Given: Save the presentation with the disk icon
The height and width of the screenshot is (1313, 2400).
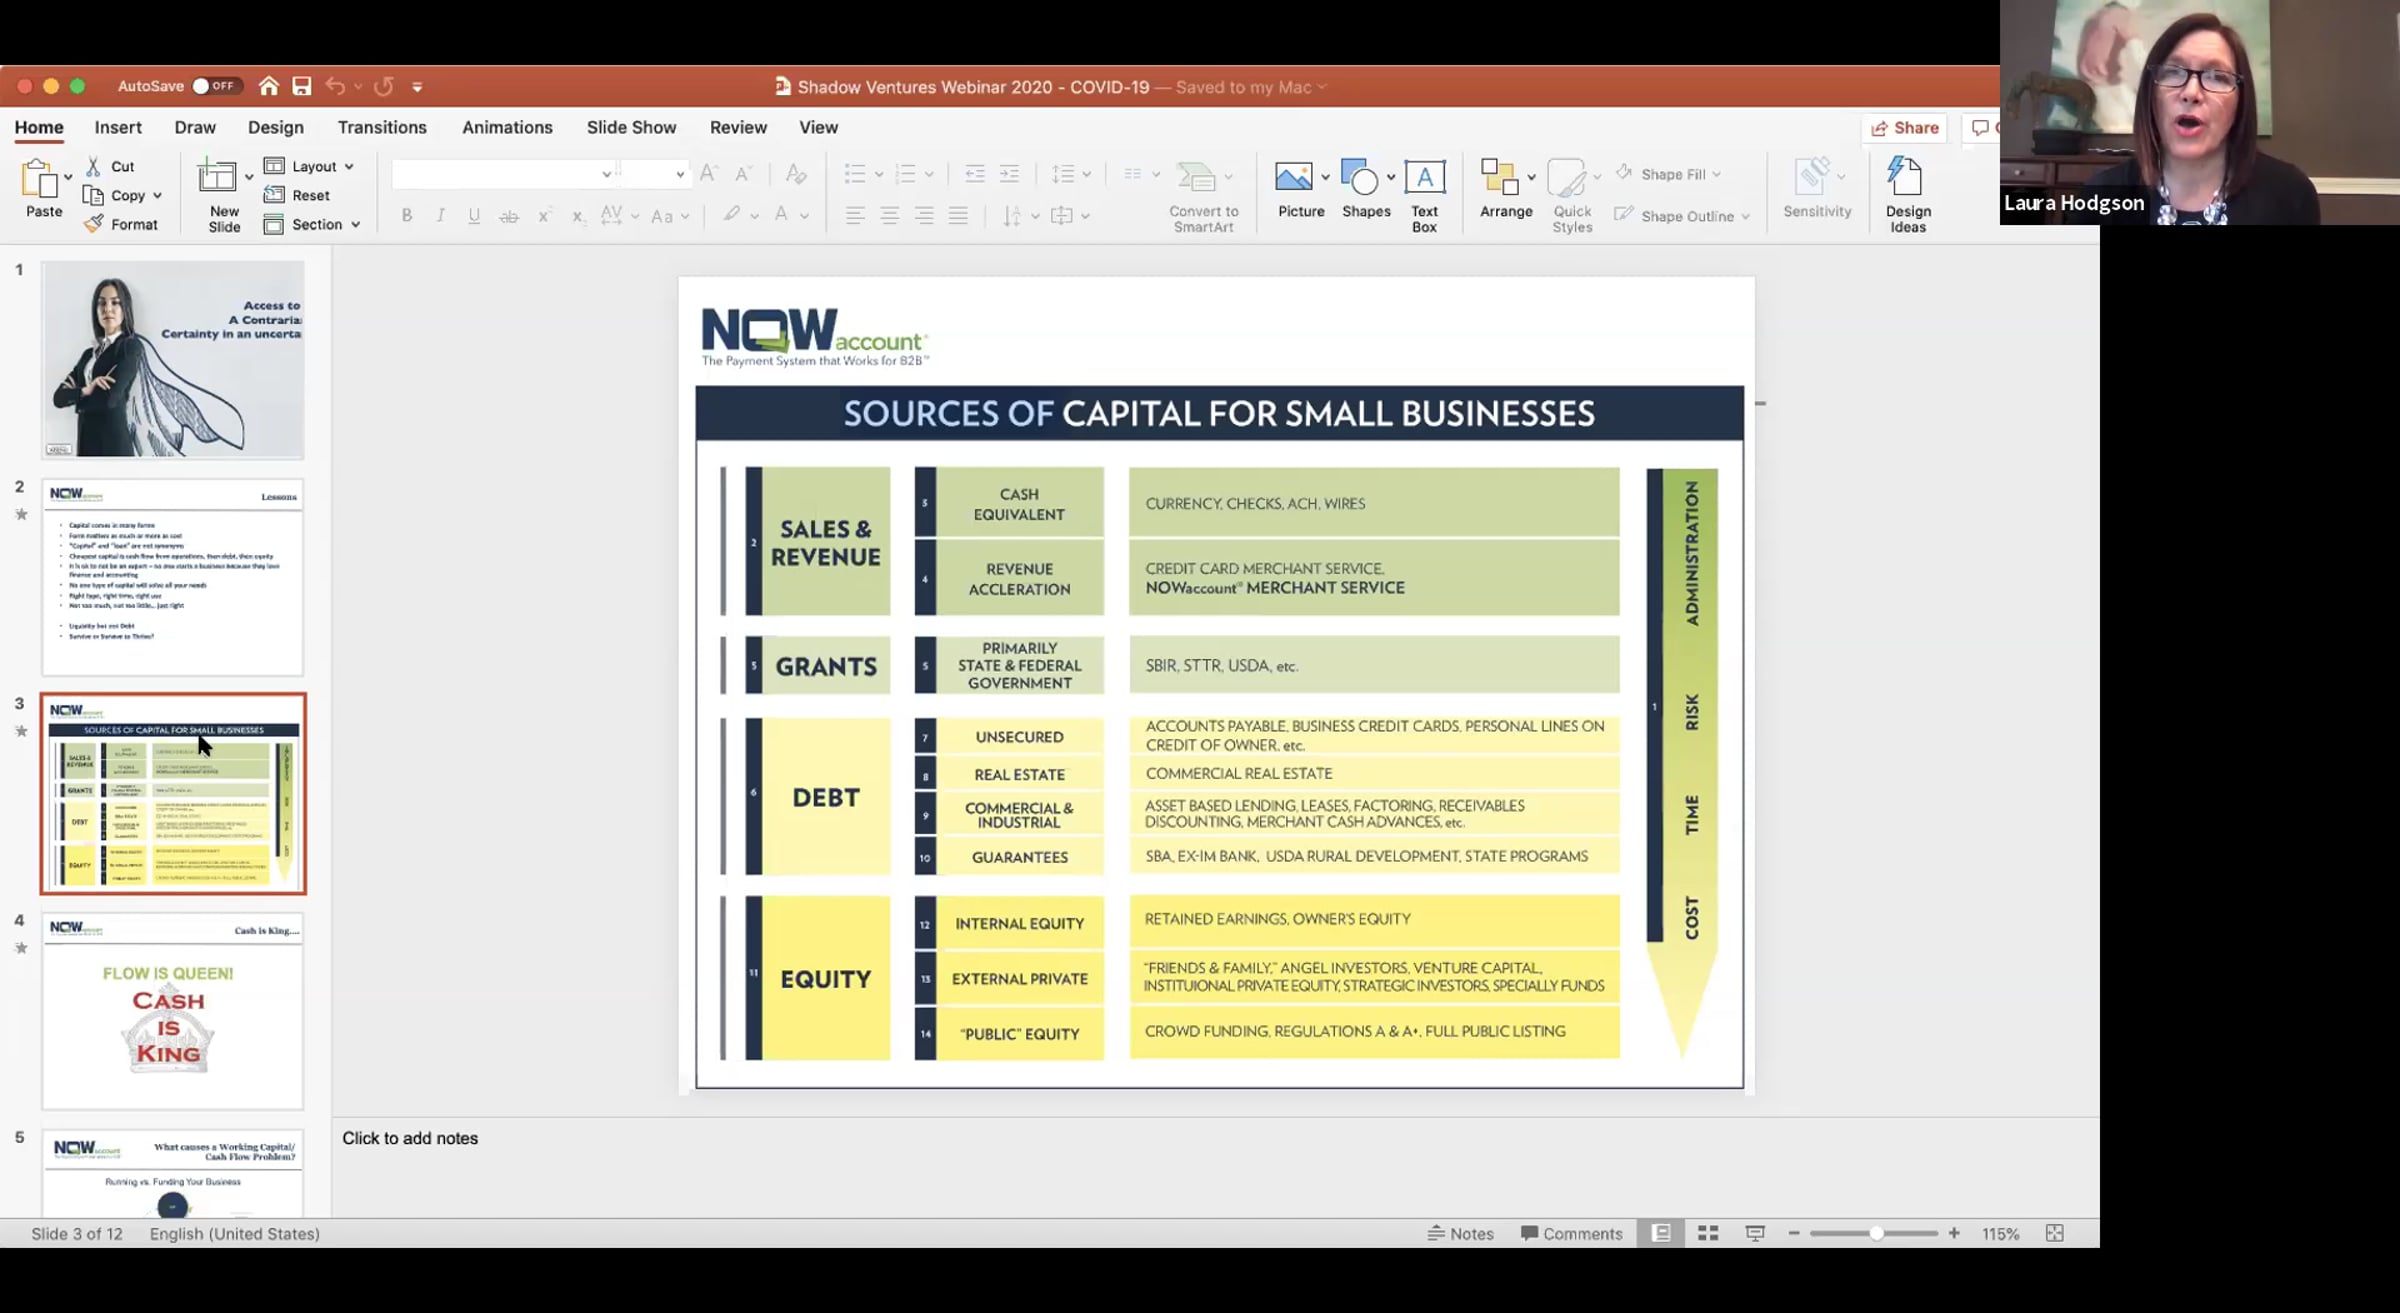Looking at the screenshot, I should [301, 87].
